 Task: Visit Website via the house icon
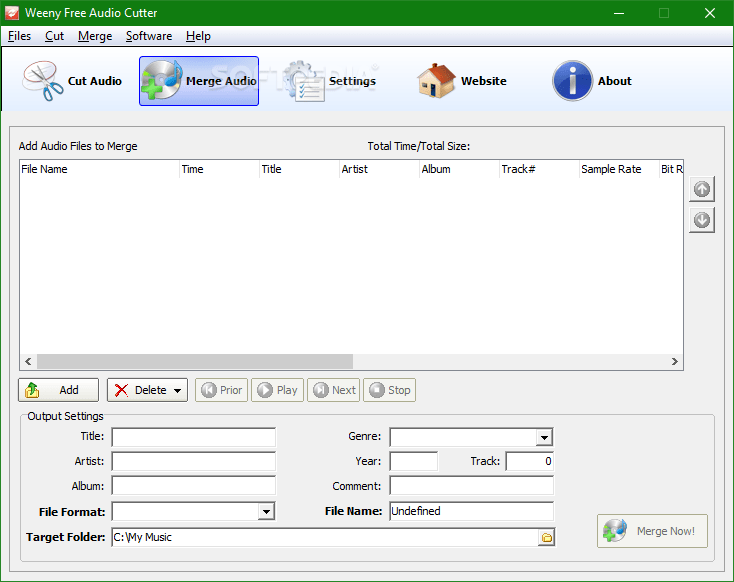pyautogui.click(x=462, y=81)
